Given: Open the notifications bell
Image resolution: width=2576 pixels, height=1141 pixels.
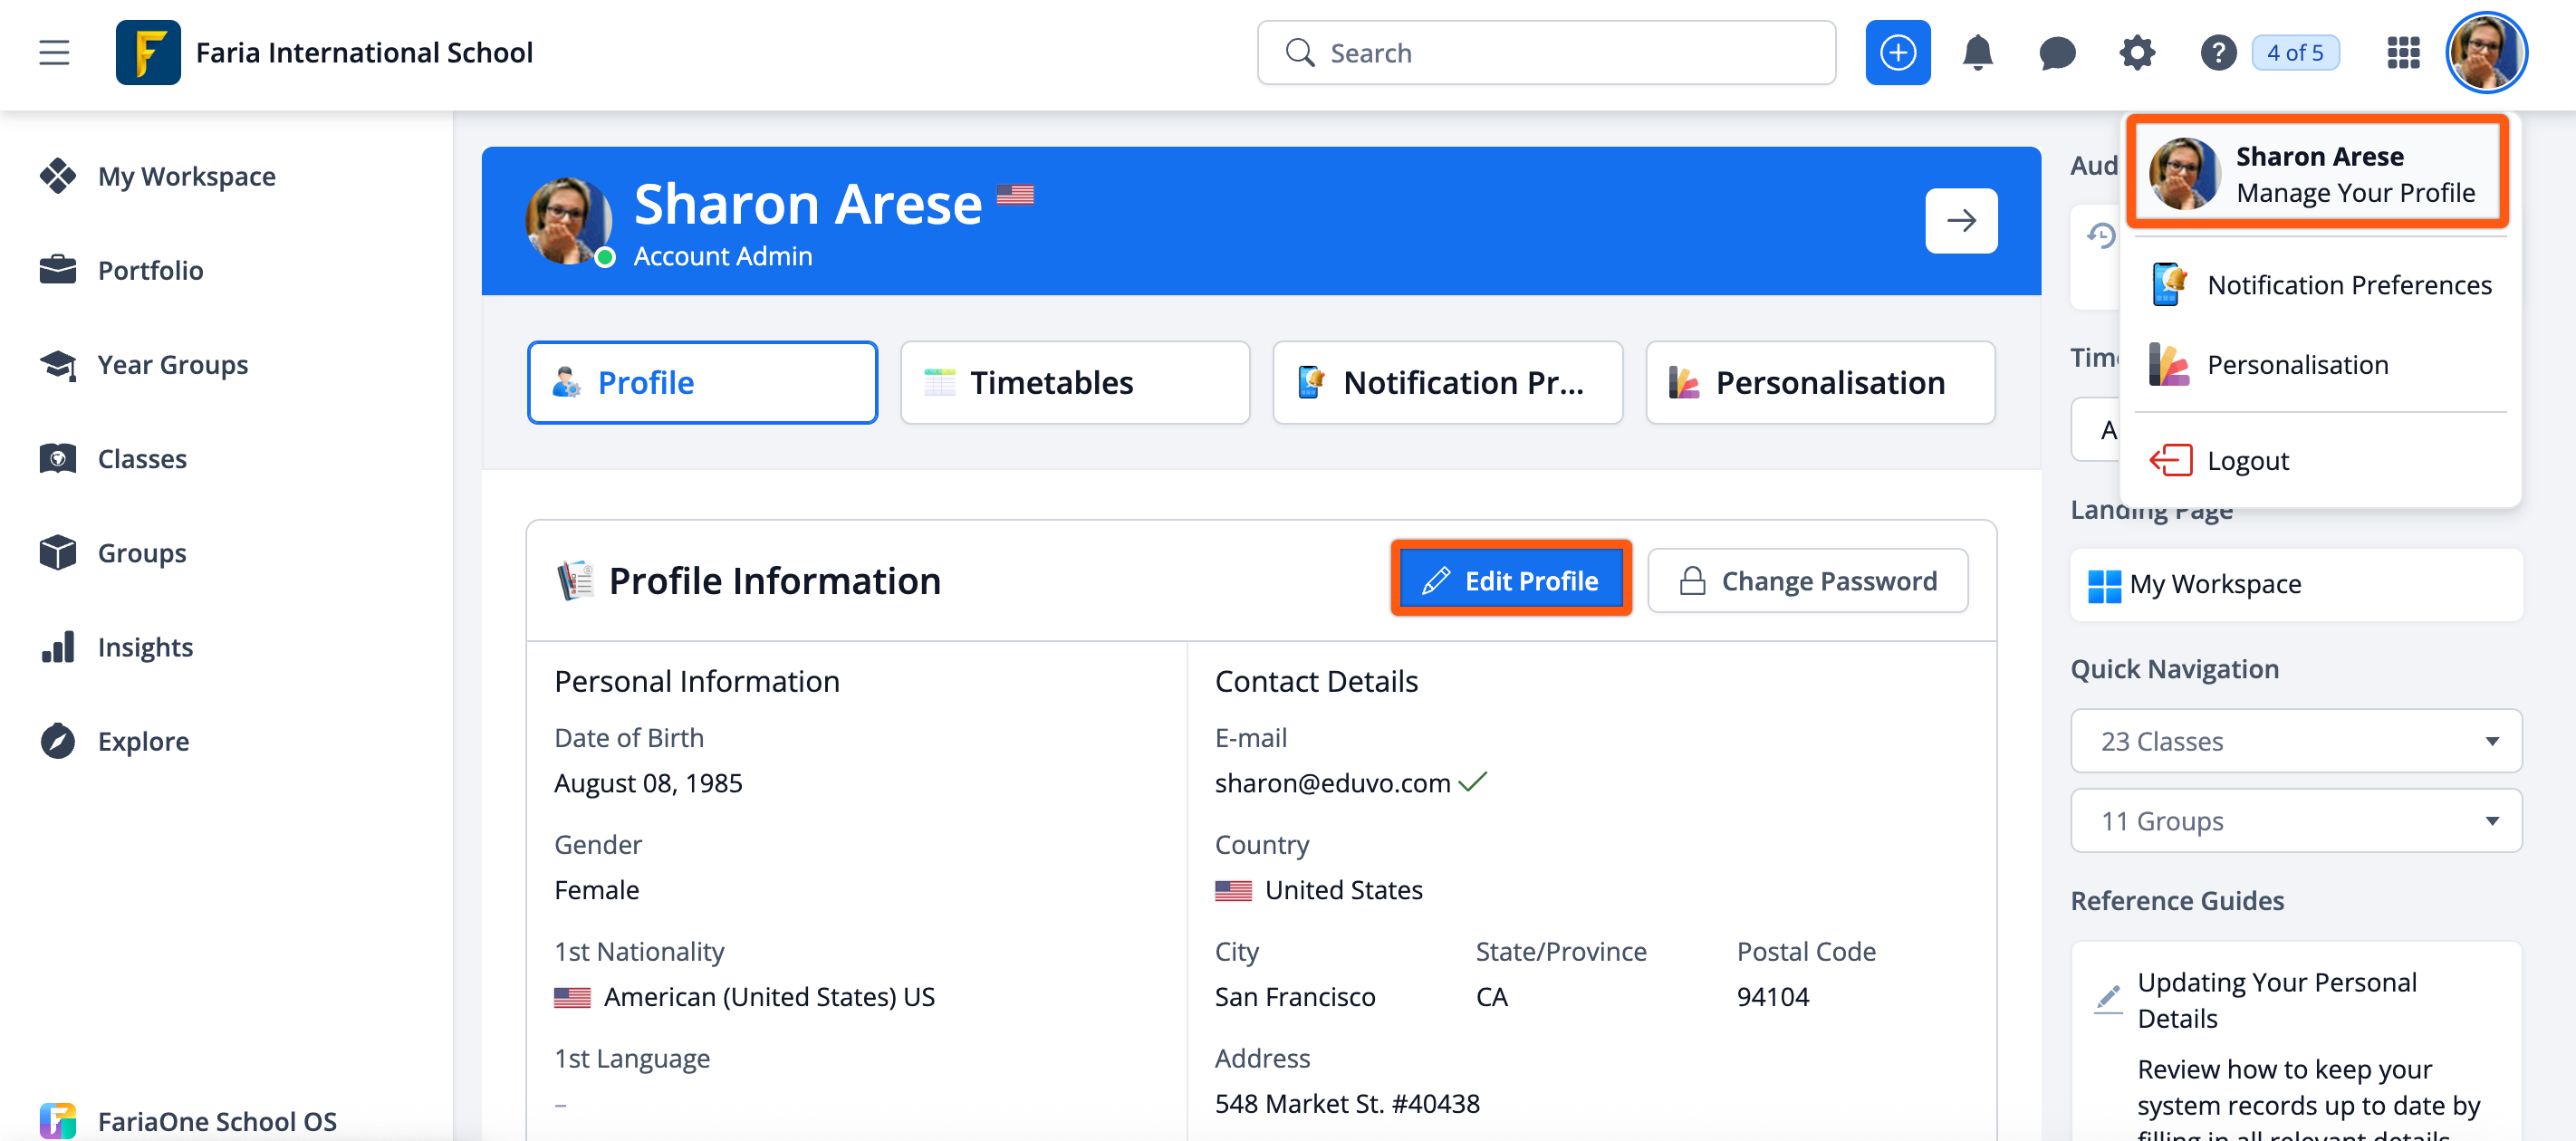Looking at the screenshot, I should click(1977, 52).
